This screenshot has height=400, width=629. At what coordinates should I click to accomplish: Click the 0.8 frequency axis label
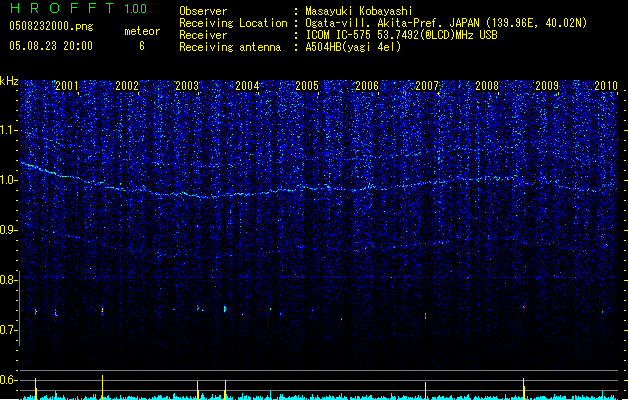pyautogui.click(x=9, y=280)
